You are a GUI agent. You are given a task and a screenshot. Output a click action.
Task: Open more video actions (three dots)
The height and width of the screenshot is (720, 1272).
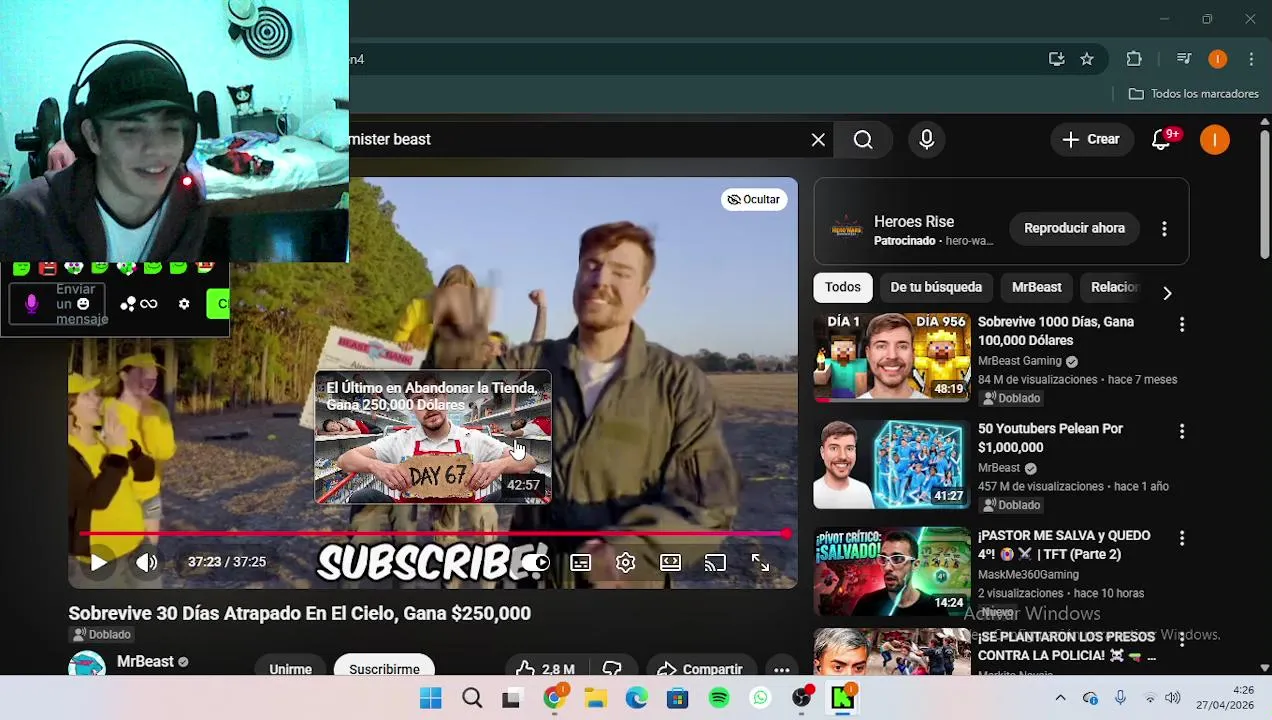pos(782,669)
